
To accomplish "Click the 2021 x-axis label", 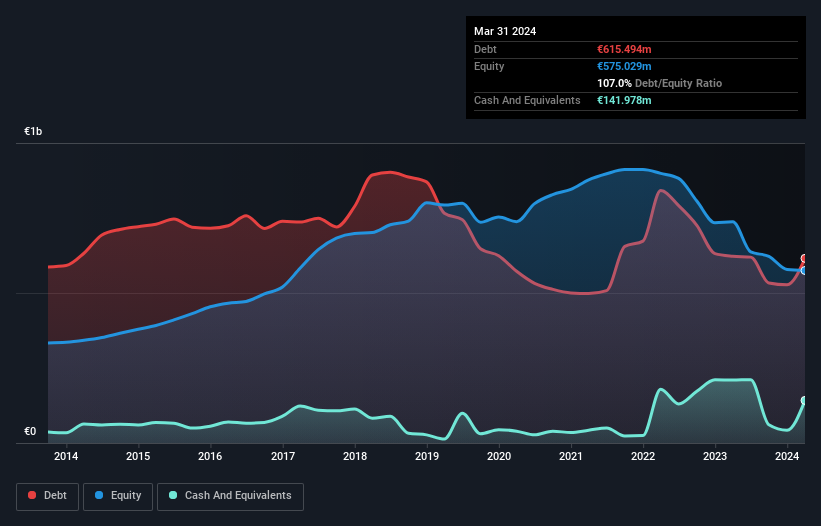I will tap(571, 456).
